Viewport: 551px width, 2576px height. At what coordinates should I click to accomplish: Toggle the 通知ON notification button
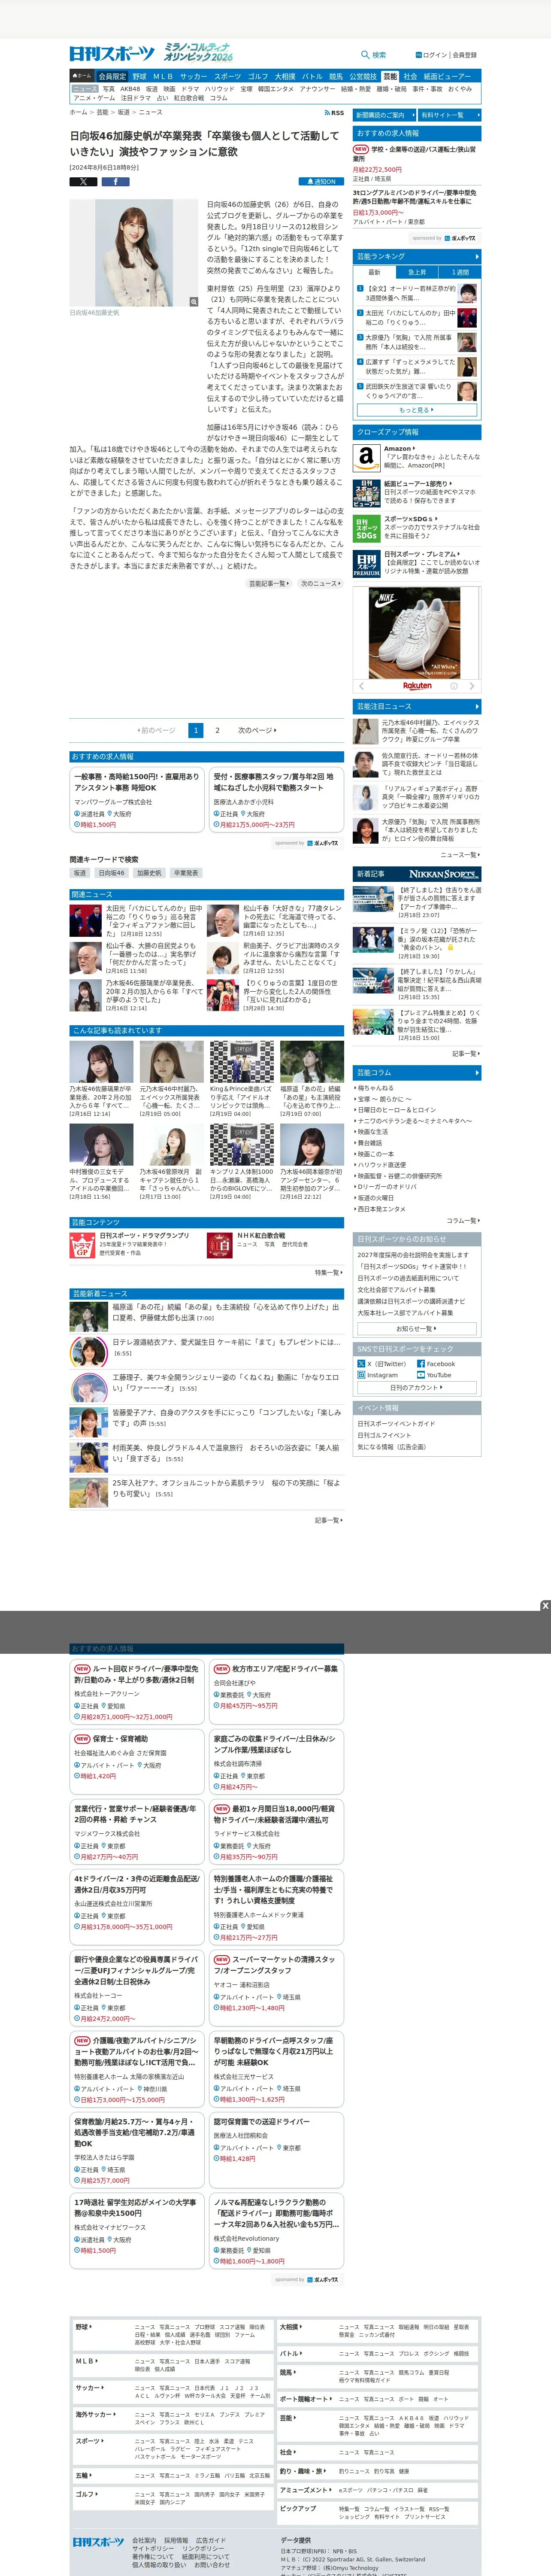tap(322, 182)
